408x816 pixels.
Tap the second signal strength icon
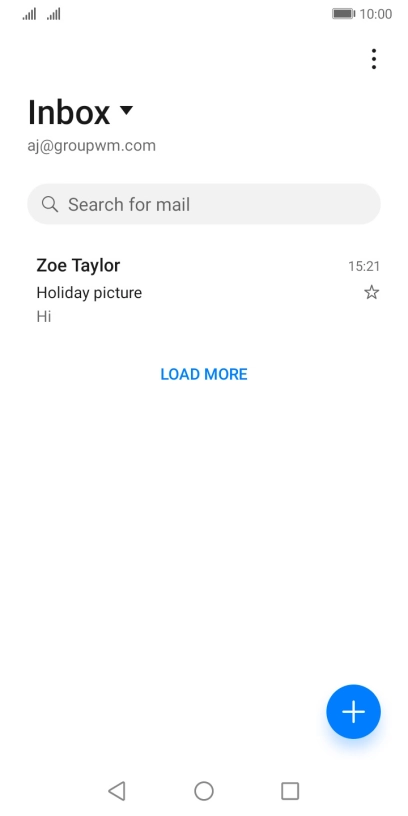[x=54, y=14]
